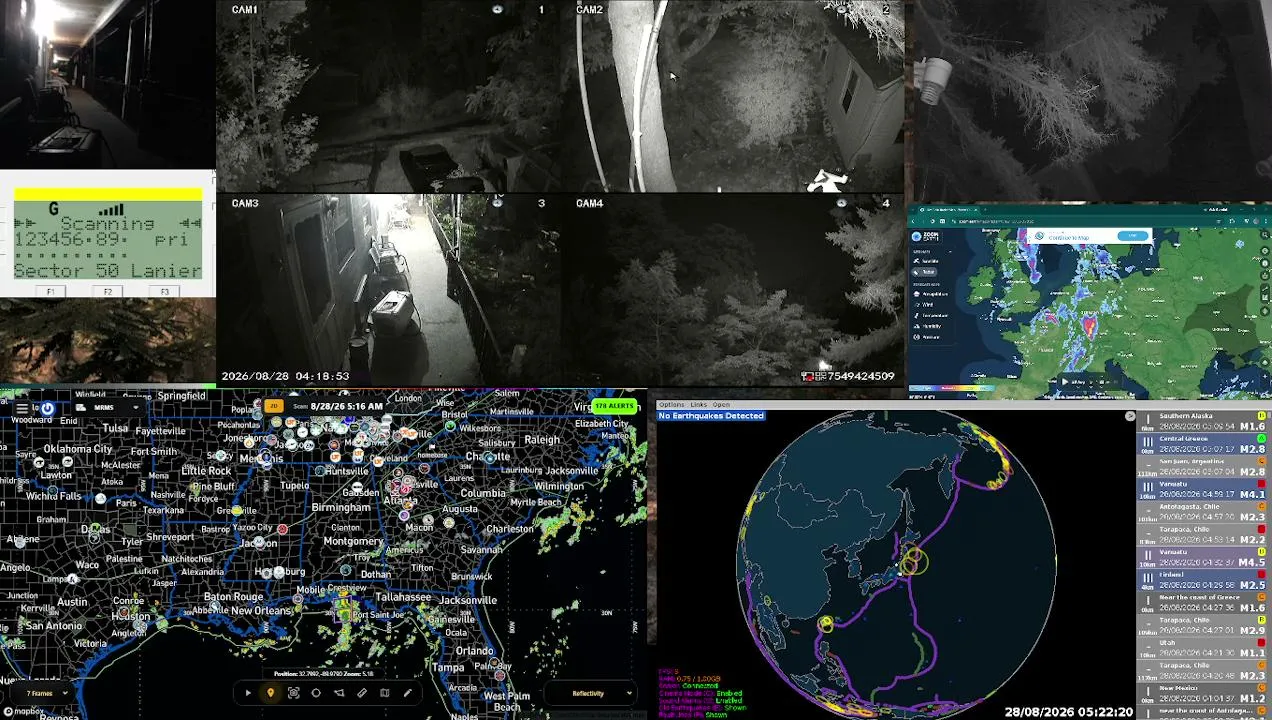Screen dimensions: 1272x720
Task: Select the Utah M1.1 earthquake entry
Action: point(1202,648)
